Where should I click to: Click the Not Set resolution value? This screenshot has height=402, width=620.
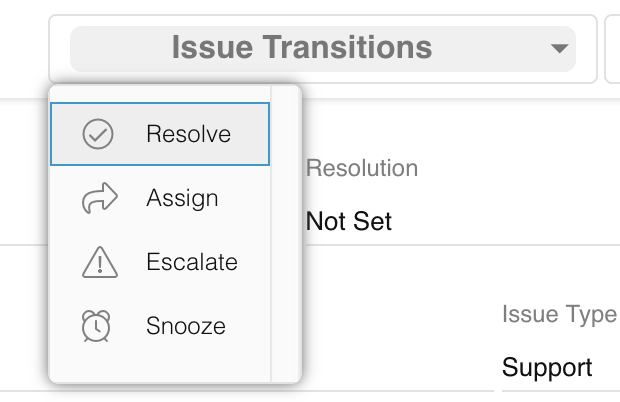(349, 221)
